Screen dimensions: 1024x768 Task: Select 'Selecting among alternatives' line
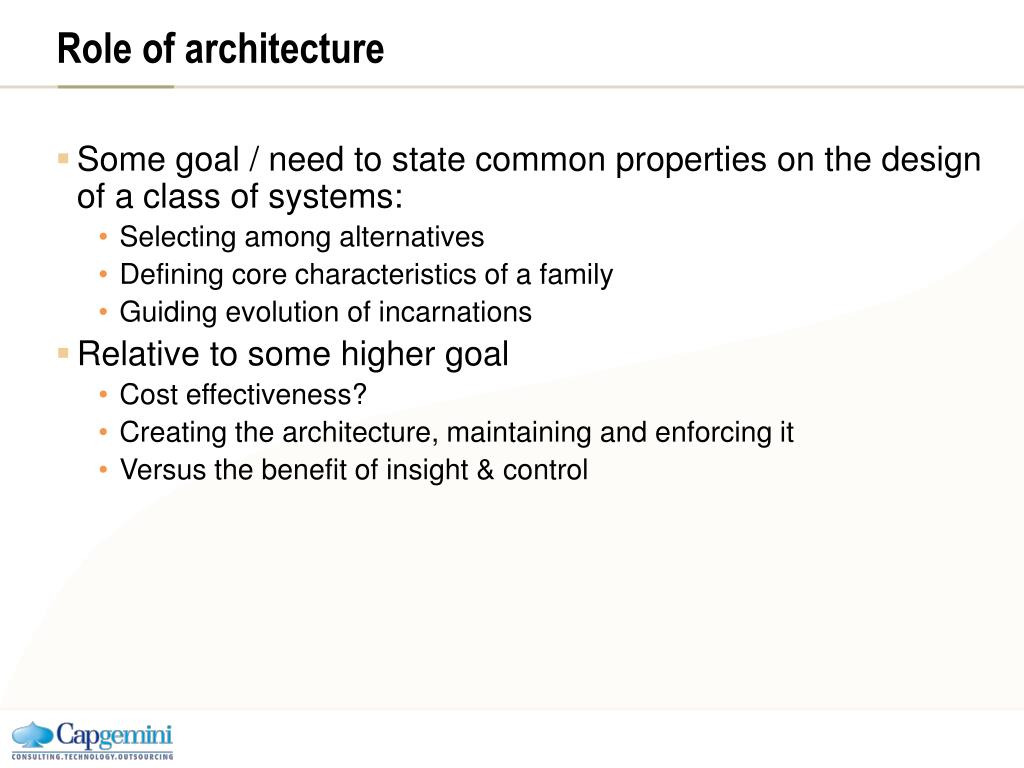(302, 236)
